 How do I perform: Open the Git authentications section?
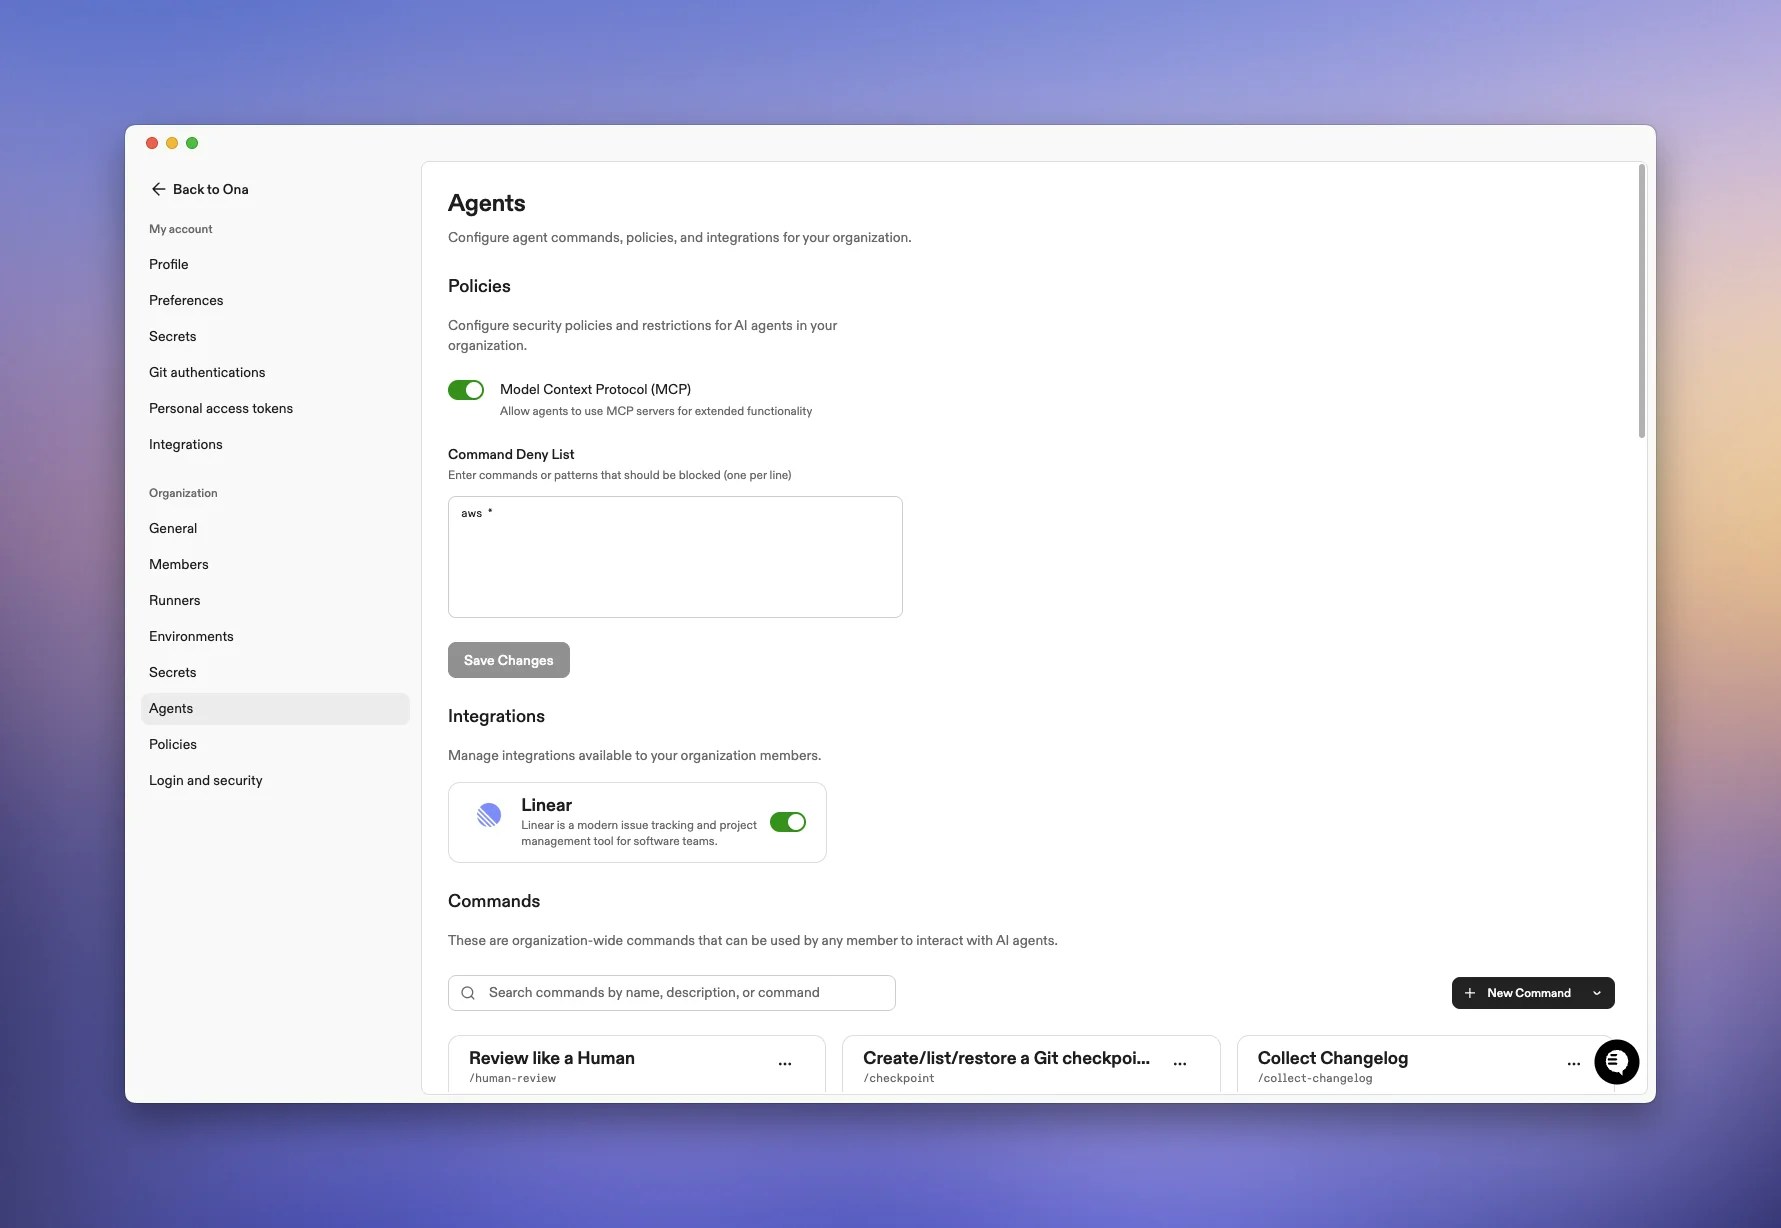point(207,372)
